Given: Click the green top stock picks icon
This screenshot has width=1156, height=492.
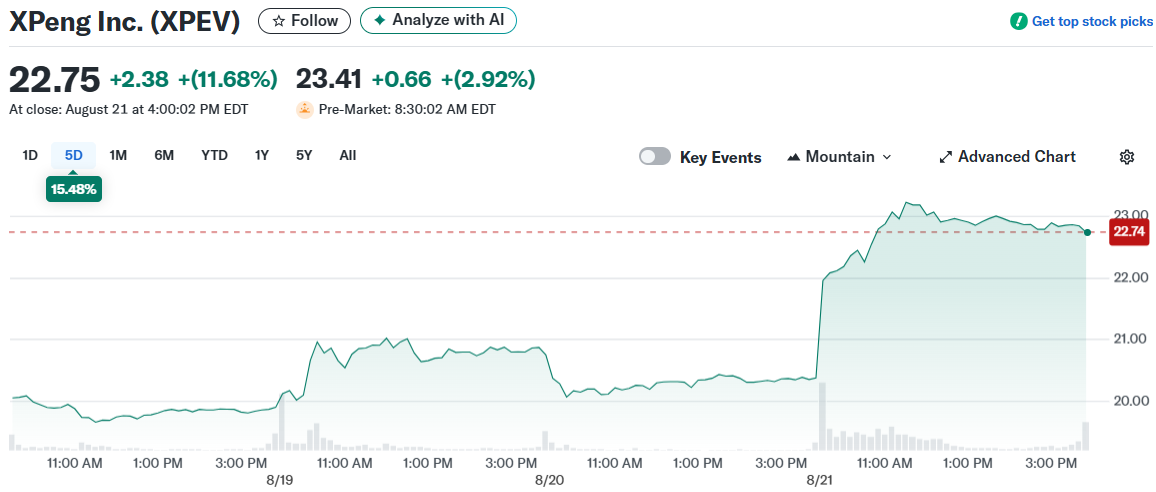Looking at the screenshot, I should pyautogui.click(x=1018, y=21).
